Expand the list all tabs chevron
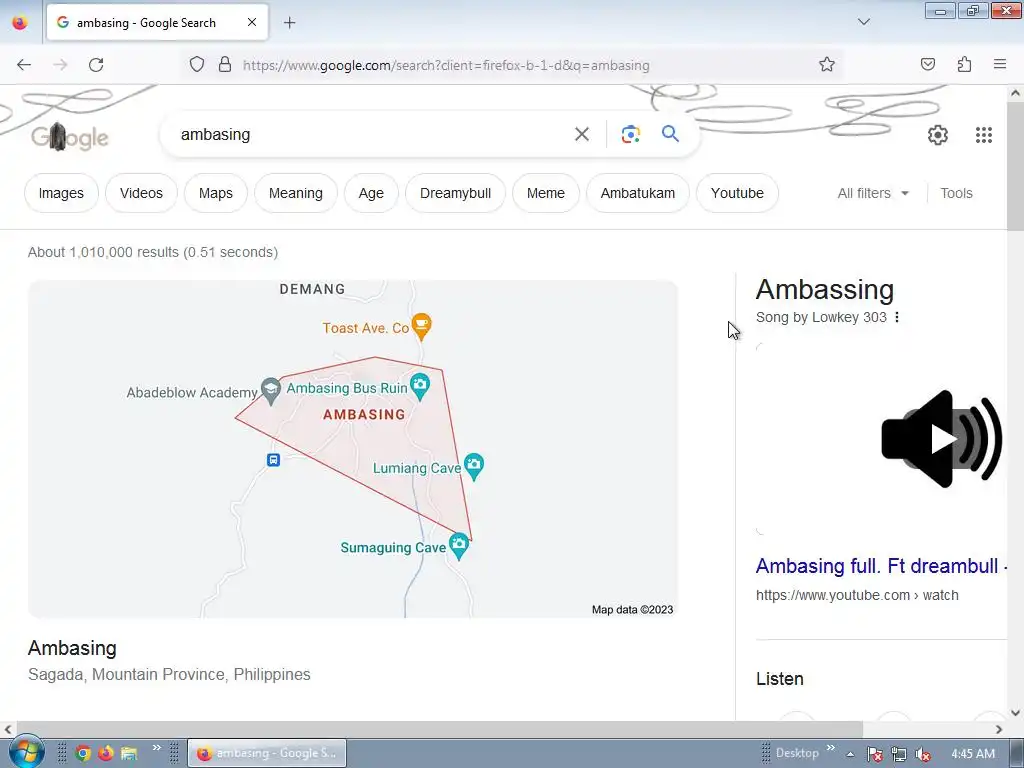 coord(864,22)
